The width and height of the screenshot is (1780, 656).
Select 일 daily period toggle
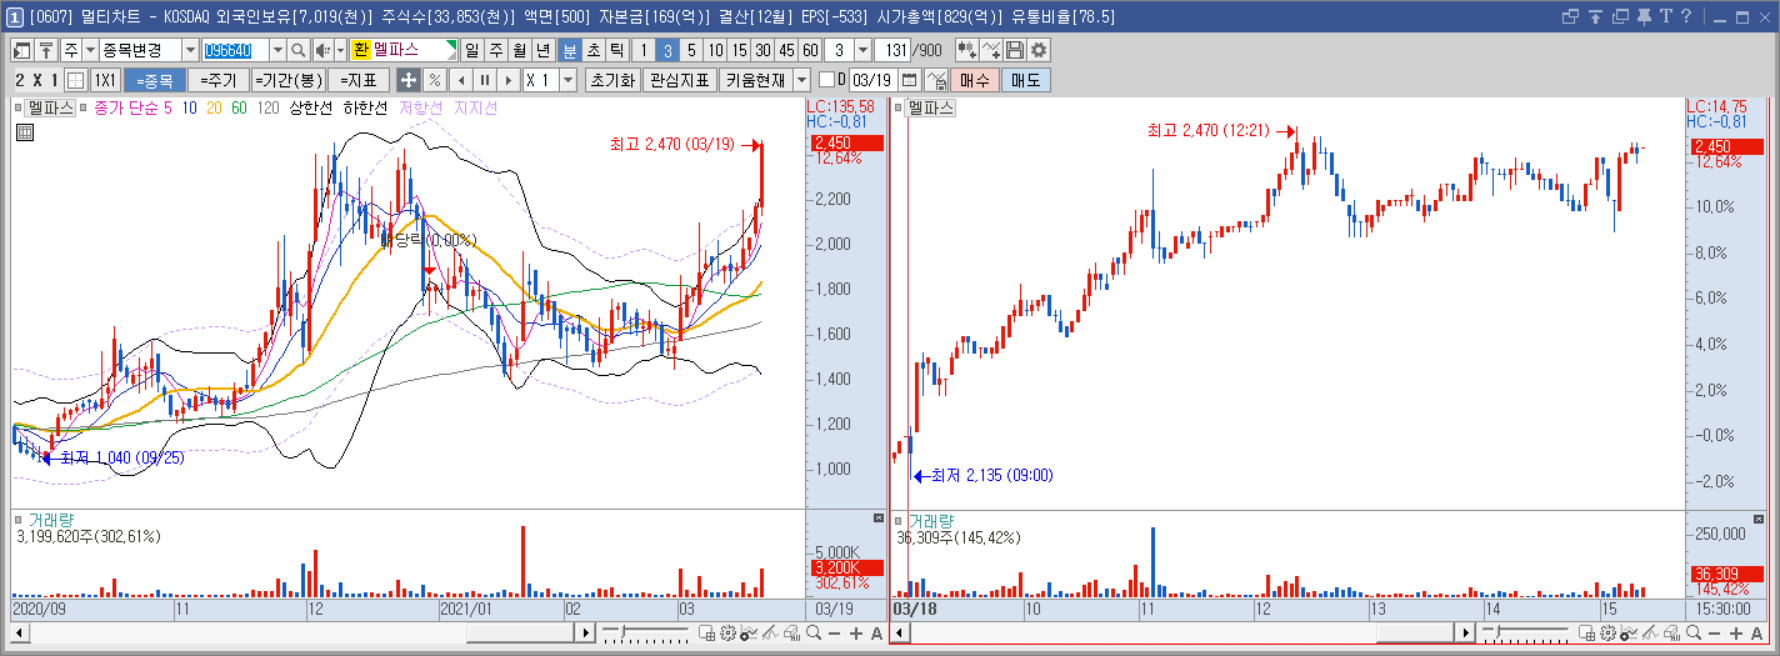tap(472, 50)
